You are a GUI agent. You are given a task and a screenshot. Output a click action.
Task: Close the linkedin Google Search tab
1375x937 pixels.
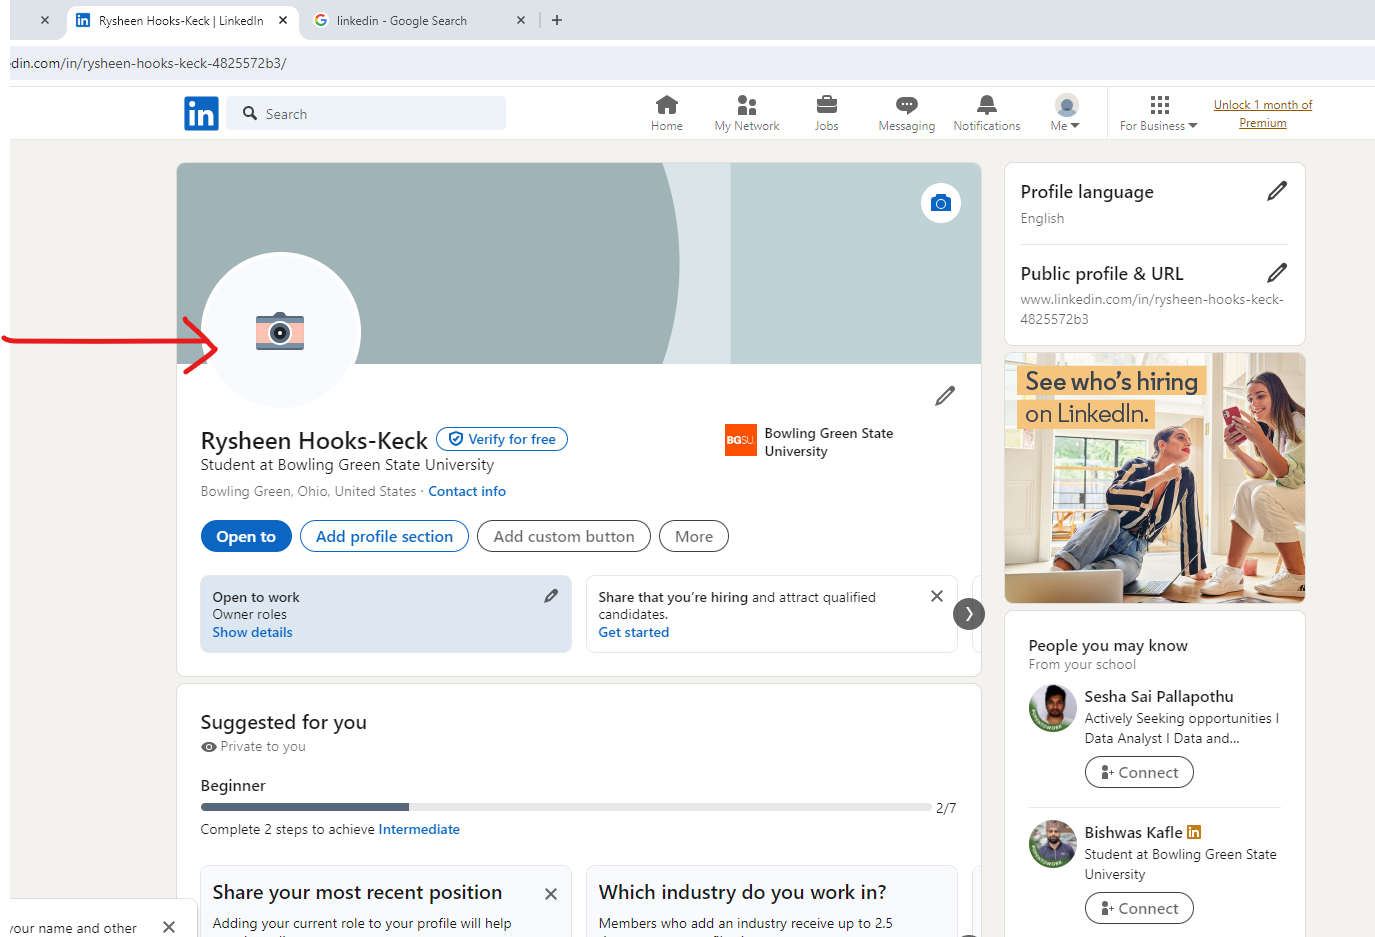pos(521,20)
